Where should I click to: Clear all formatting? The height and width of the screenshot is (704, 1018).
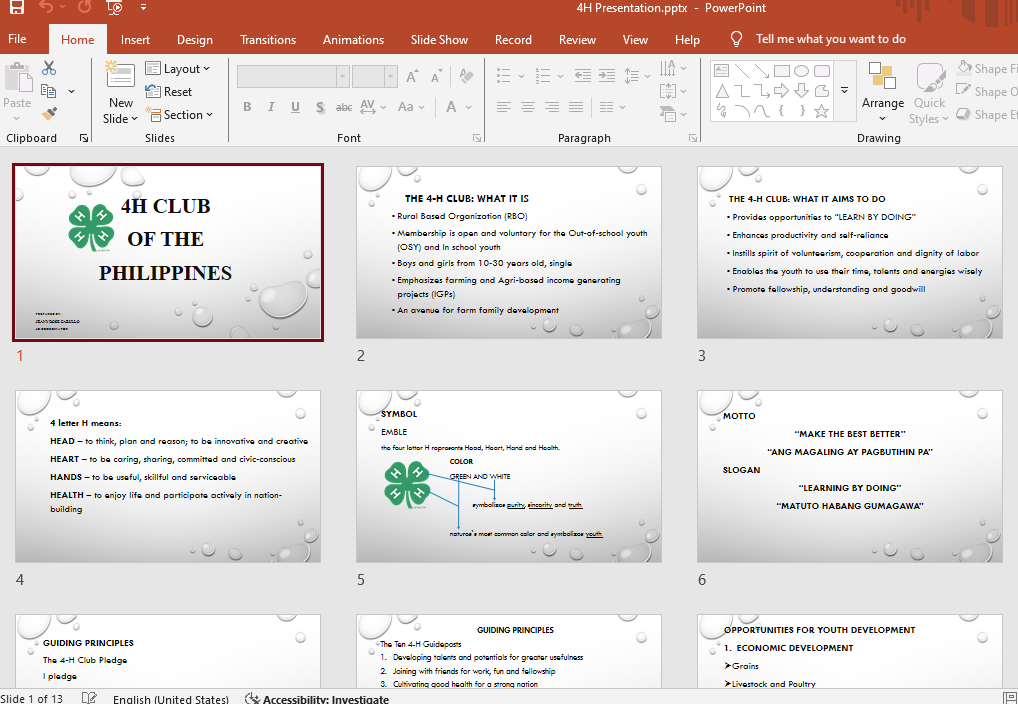[x=466, y=76]
